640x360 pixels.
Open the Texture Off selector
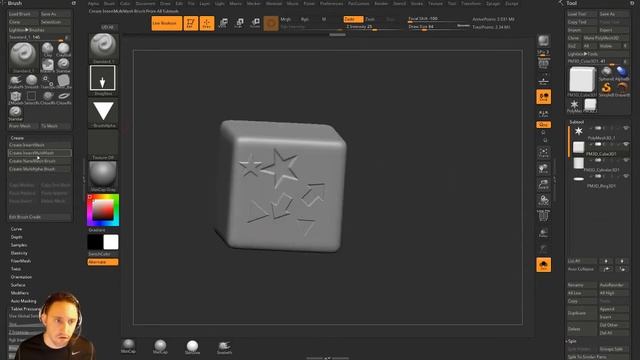tap(103, 144)
